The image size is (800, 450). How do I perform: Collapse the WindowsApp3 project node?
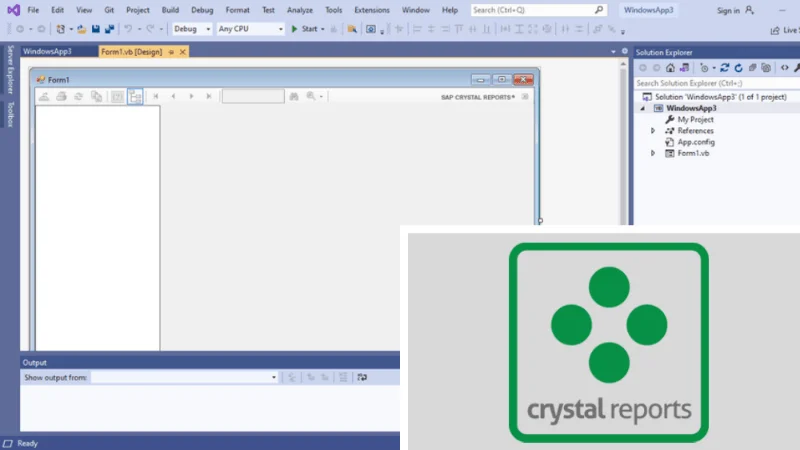642,108
